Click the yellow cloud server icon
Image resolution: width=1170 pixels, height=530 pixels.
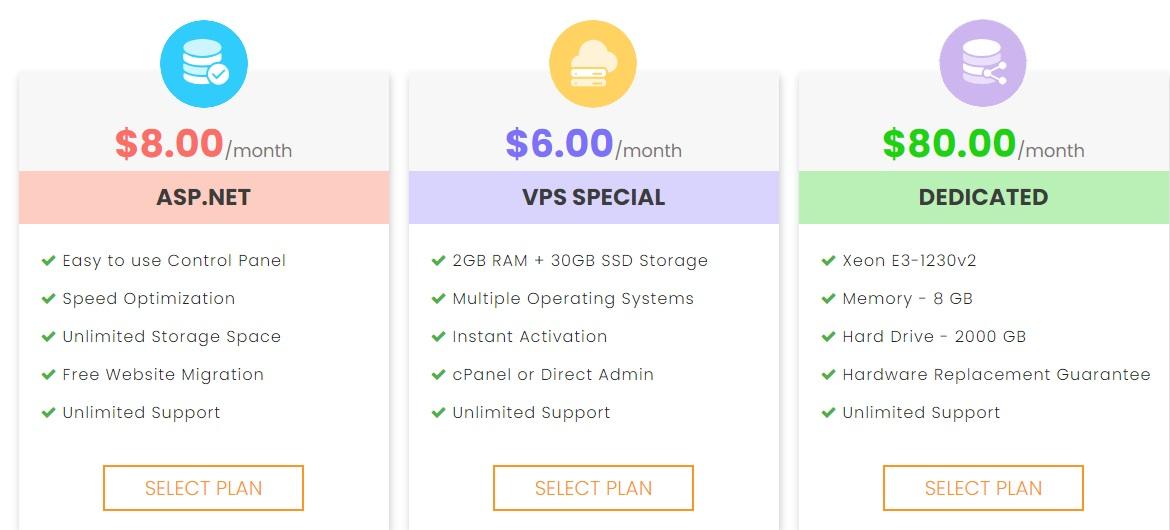(593, 64)
